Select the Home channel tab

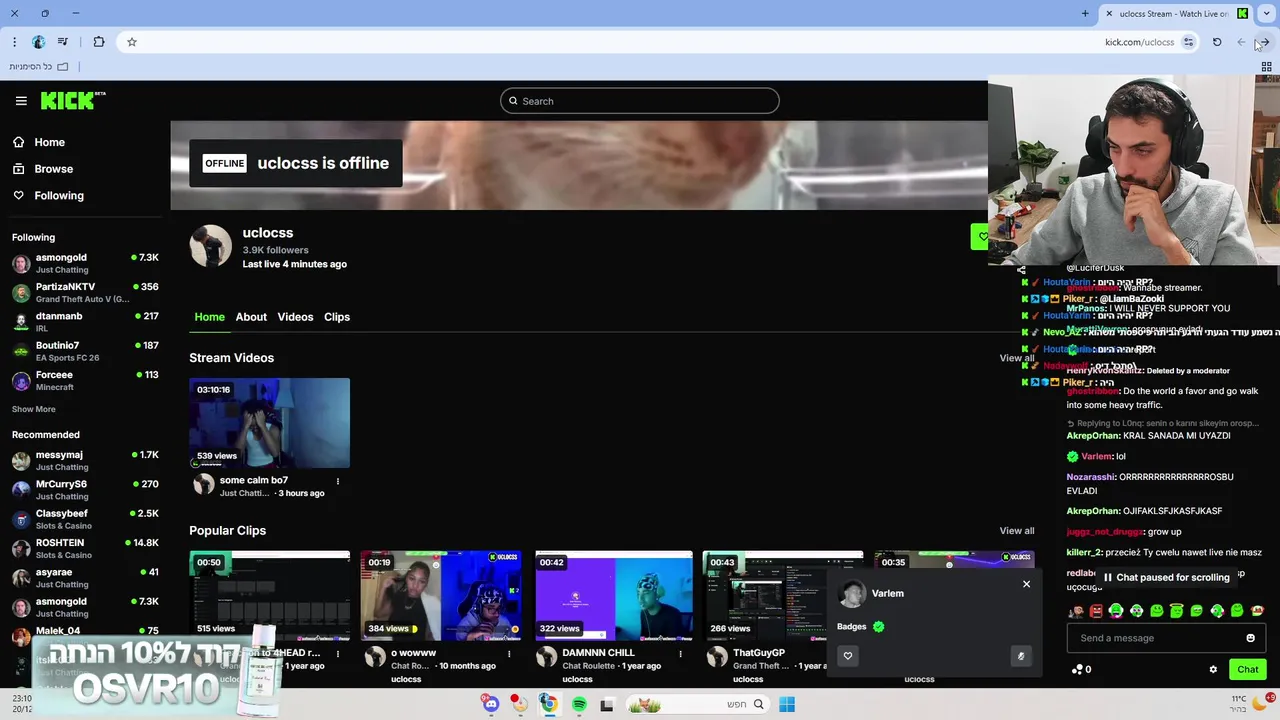click(209, 317)
